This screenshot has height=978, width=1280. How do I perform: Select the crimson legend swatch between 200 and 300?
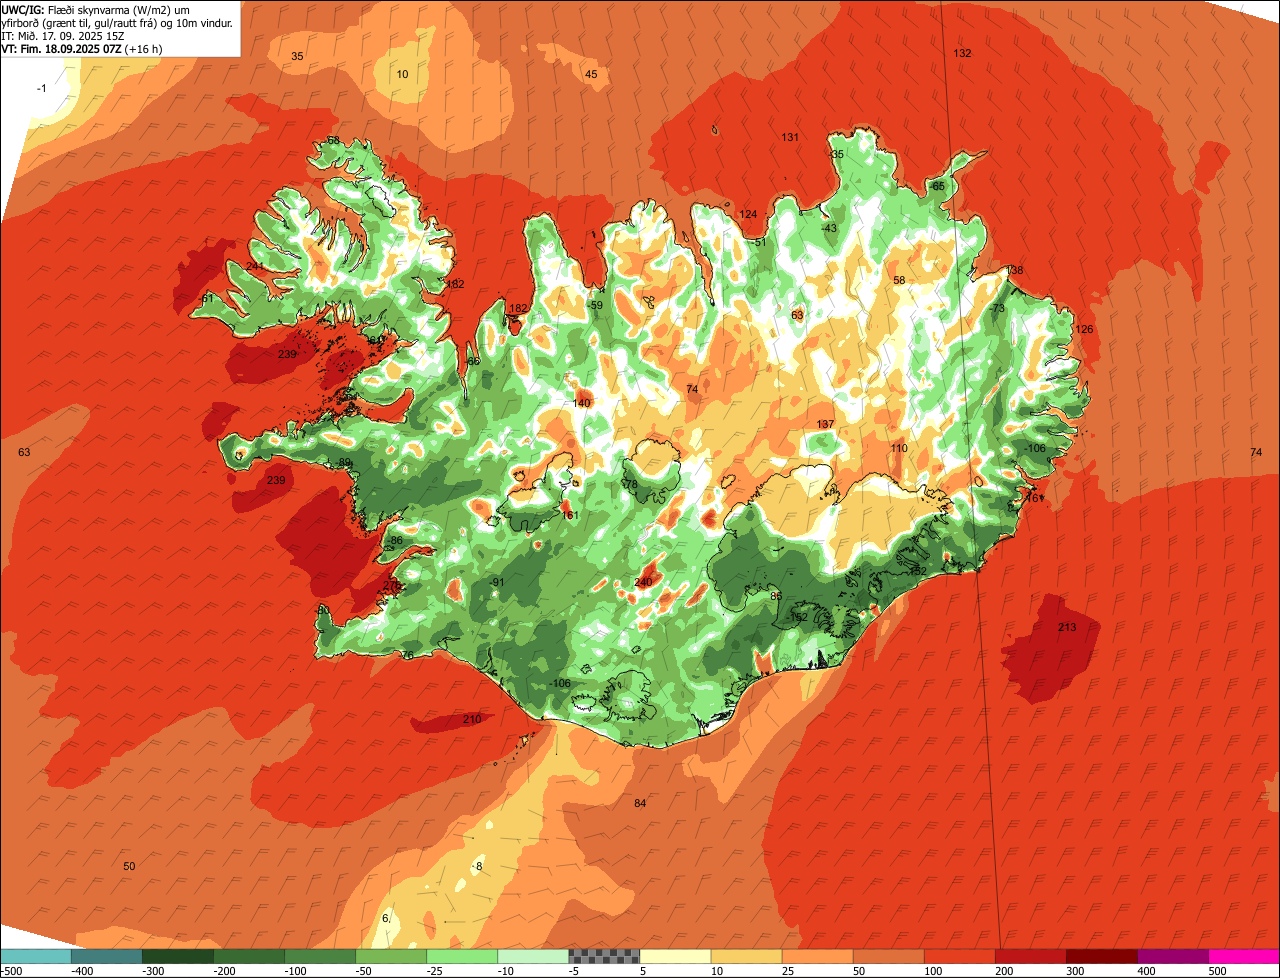(1031, 956)
